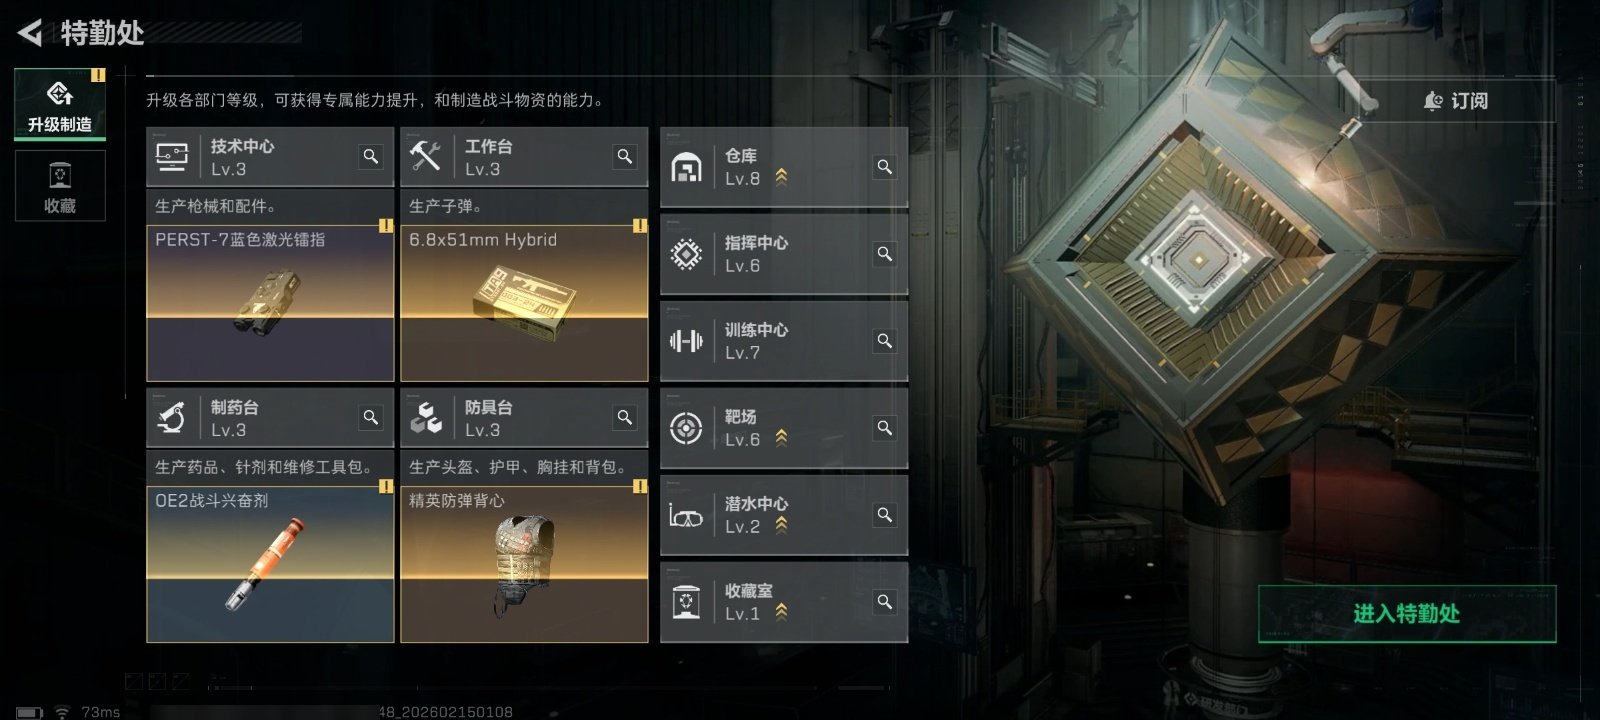The height and width of the screenshot is (720, 1600).
Task: Select PERST-7蓝色激光镭指 item card
Action: click(270, 302)
